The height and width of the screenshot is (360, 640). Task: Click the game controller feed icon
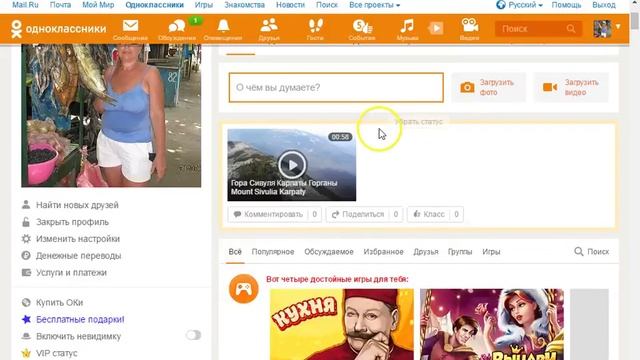coord(244,289)
